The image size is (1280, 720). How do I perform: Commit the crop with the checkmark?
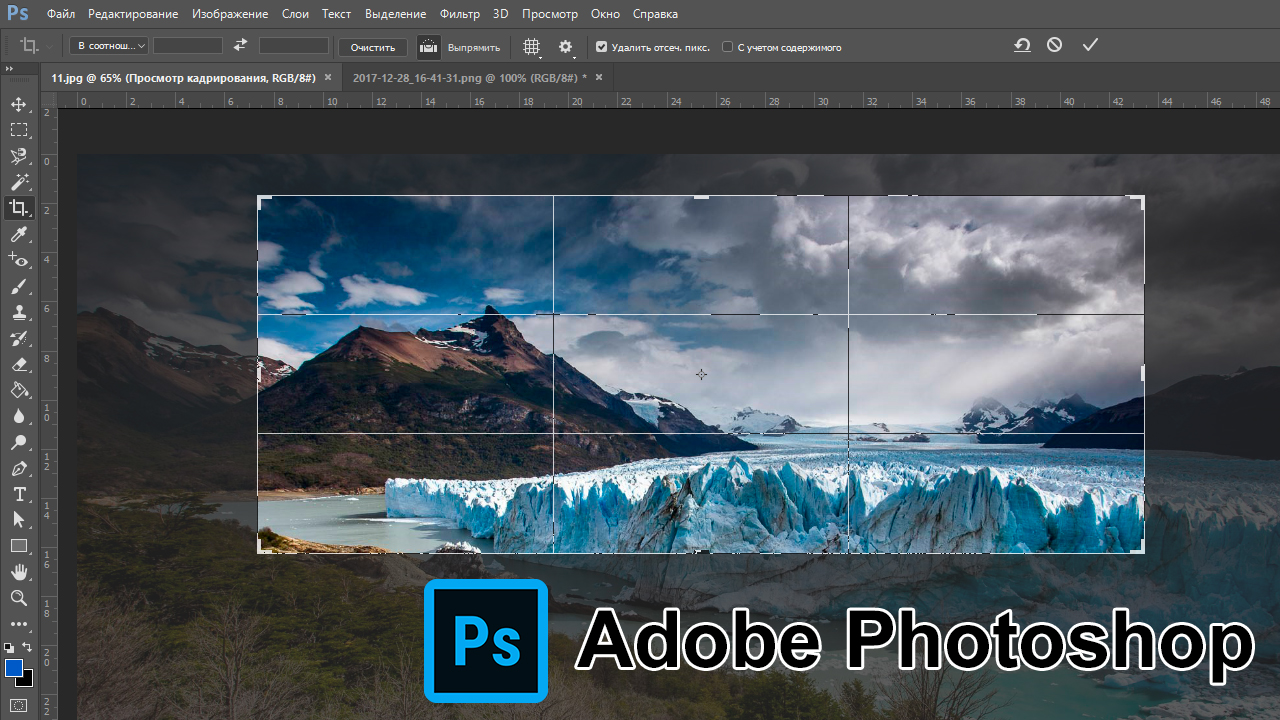tap(1090, 45)
